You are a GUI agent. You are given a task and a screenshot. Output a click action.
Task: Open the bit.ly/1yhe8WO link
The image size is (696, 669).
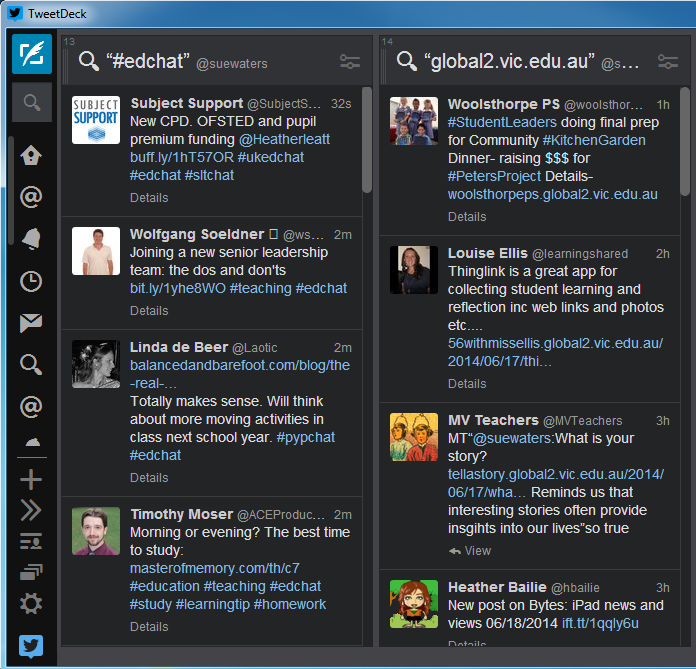click(178, 288)
